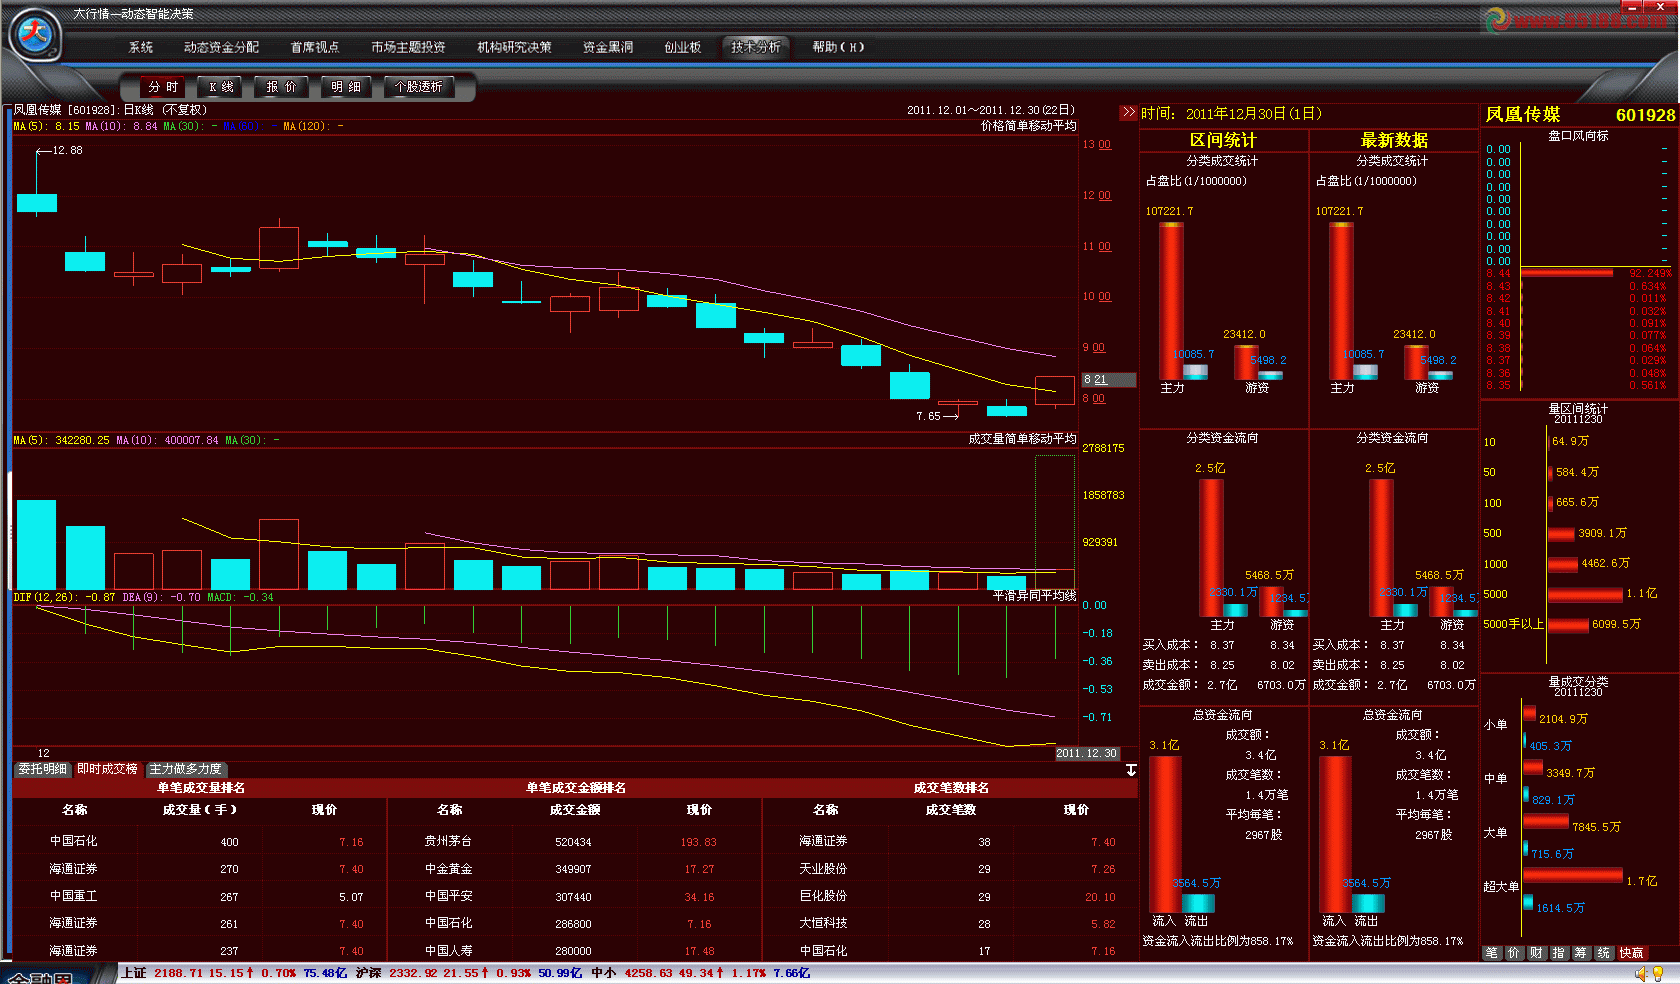Image resolution: width=1680 pixels, height=984 pixels.
Task: Select the 技术分析 menu tab
Action: (x=756, y=47)
